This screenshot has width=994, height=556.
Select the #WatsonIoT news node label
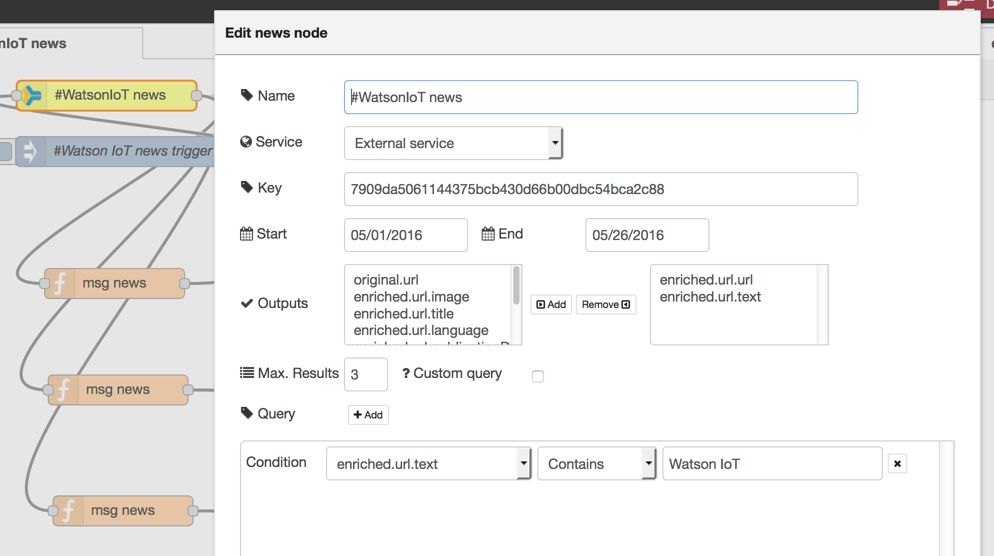tap(110, 95)
